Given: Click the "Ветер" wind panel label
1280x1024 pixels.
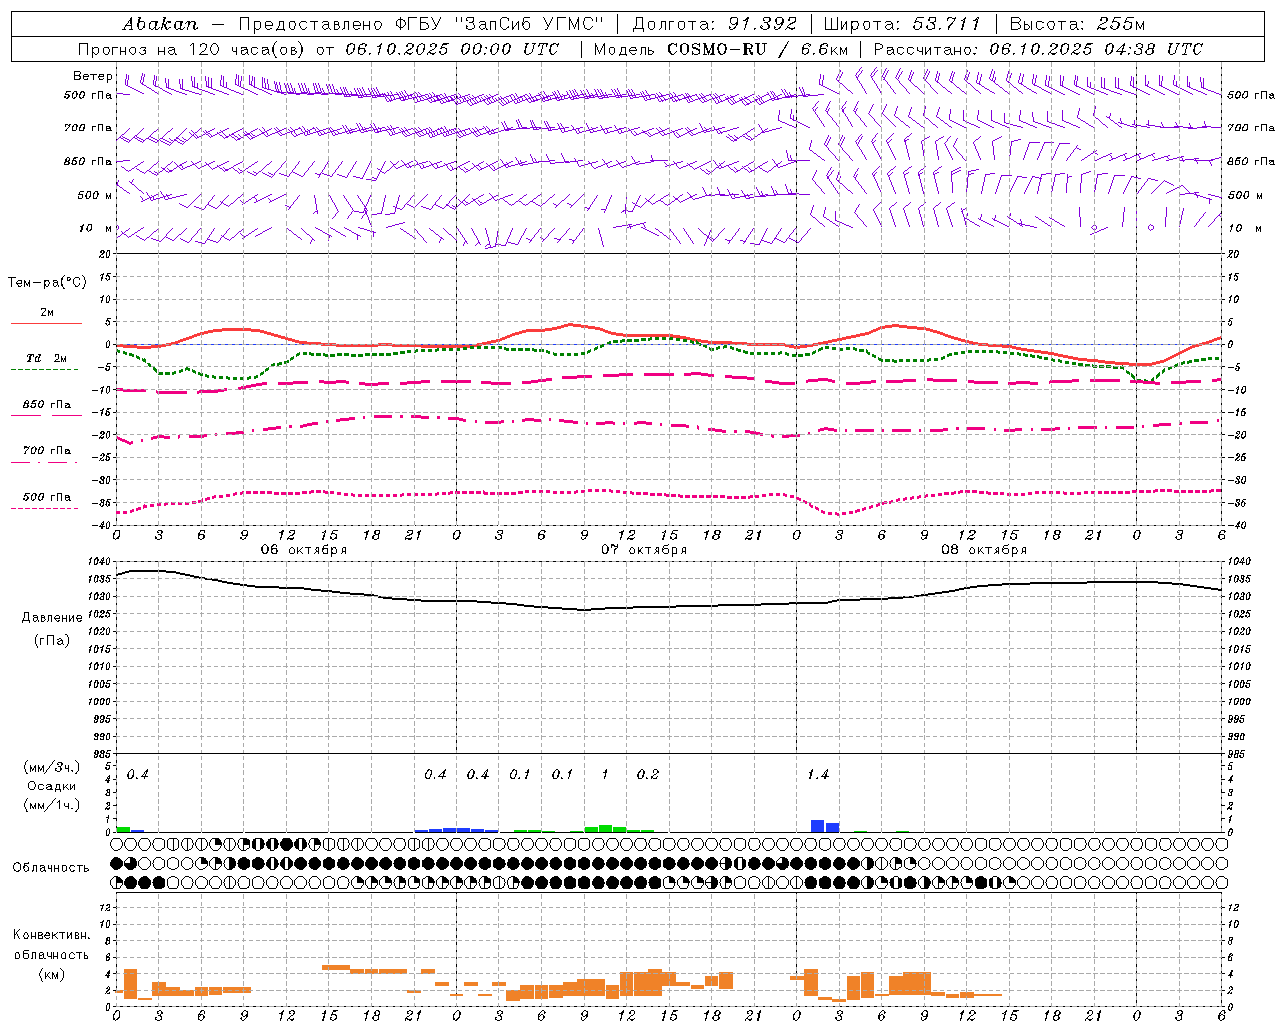Looking at the screenshot, I should coord(93,76).
